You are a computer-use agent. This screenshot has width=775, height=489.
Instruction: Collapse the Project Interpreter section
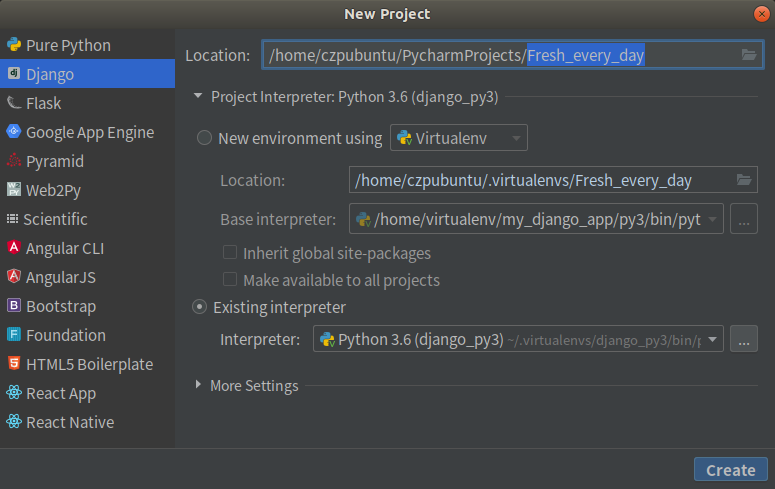tap(199, 97)
